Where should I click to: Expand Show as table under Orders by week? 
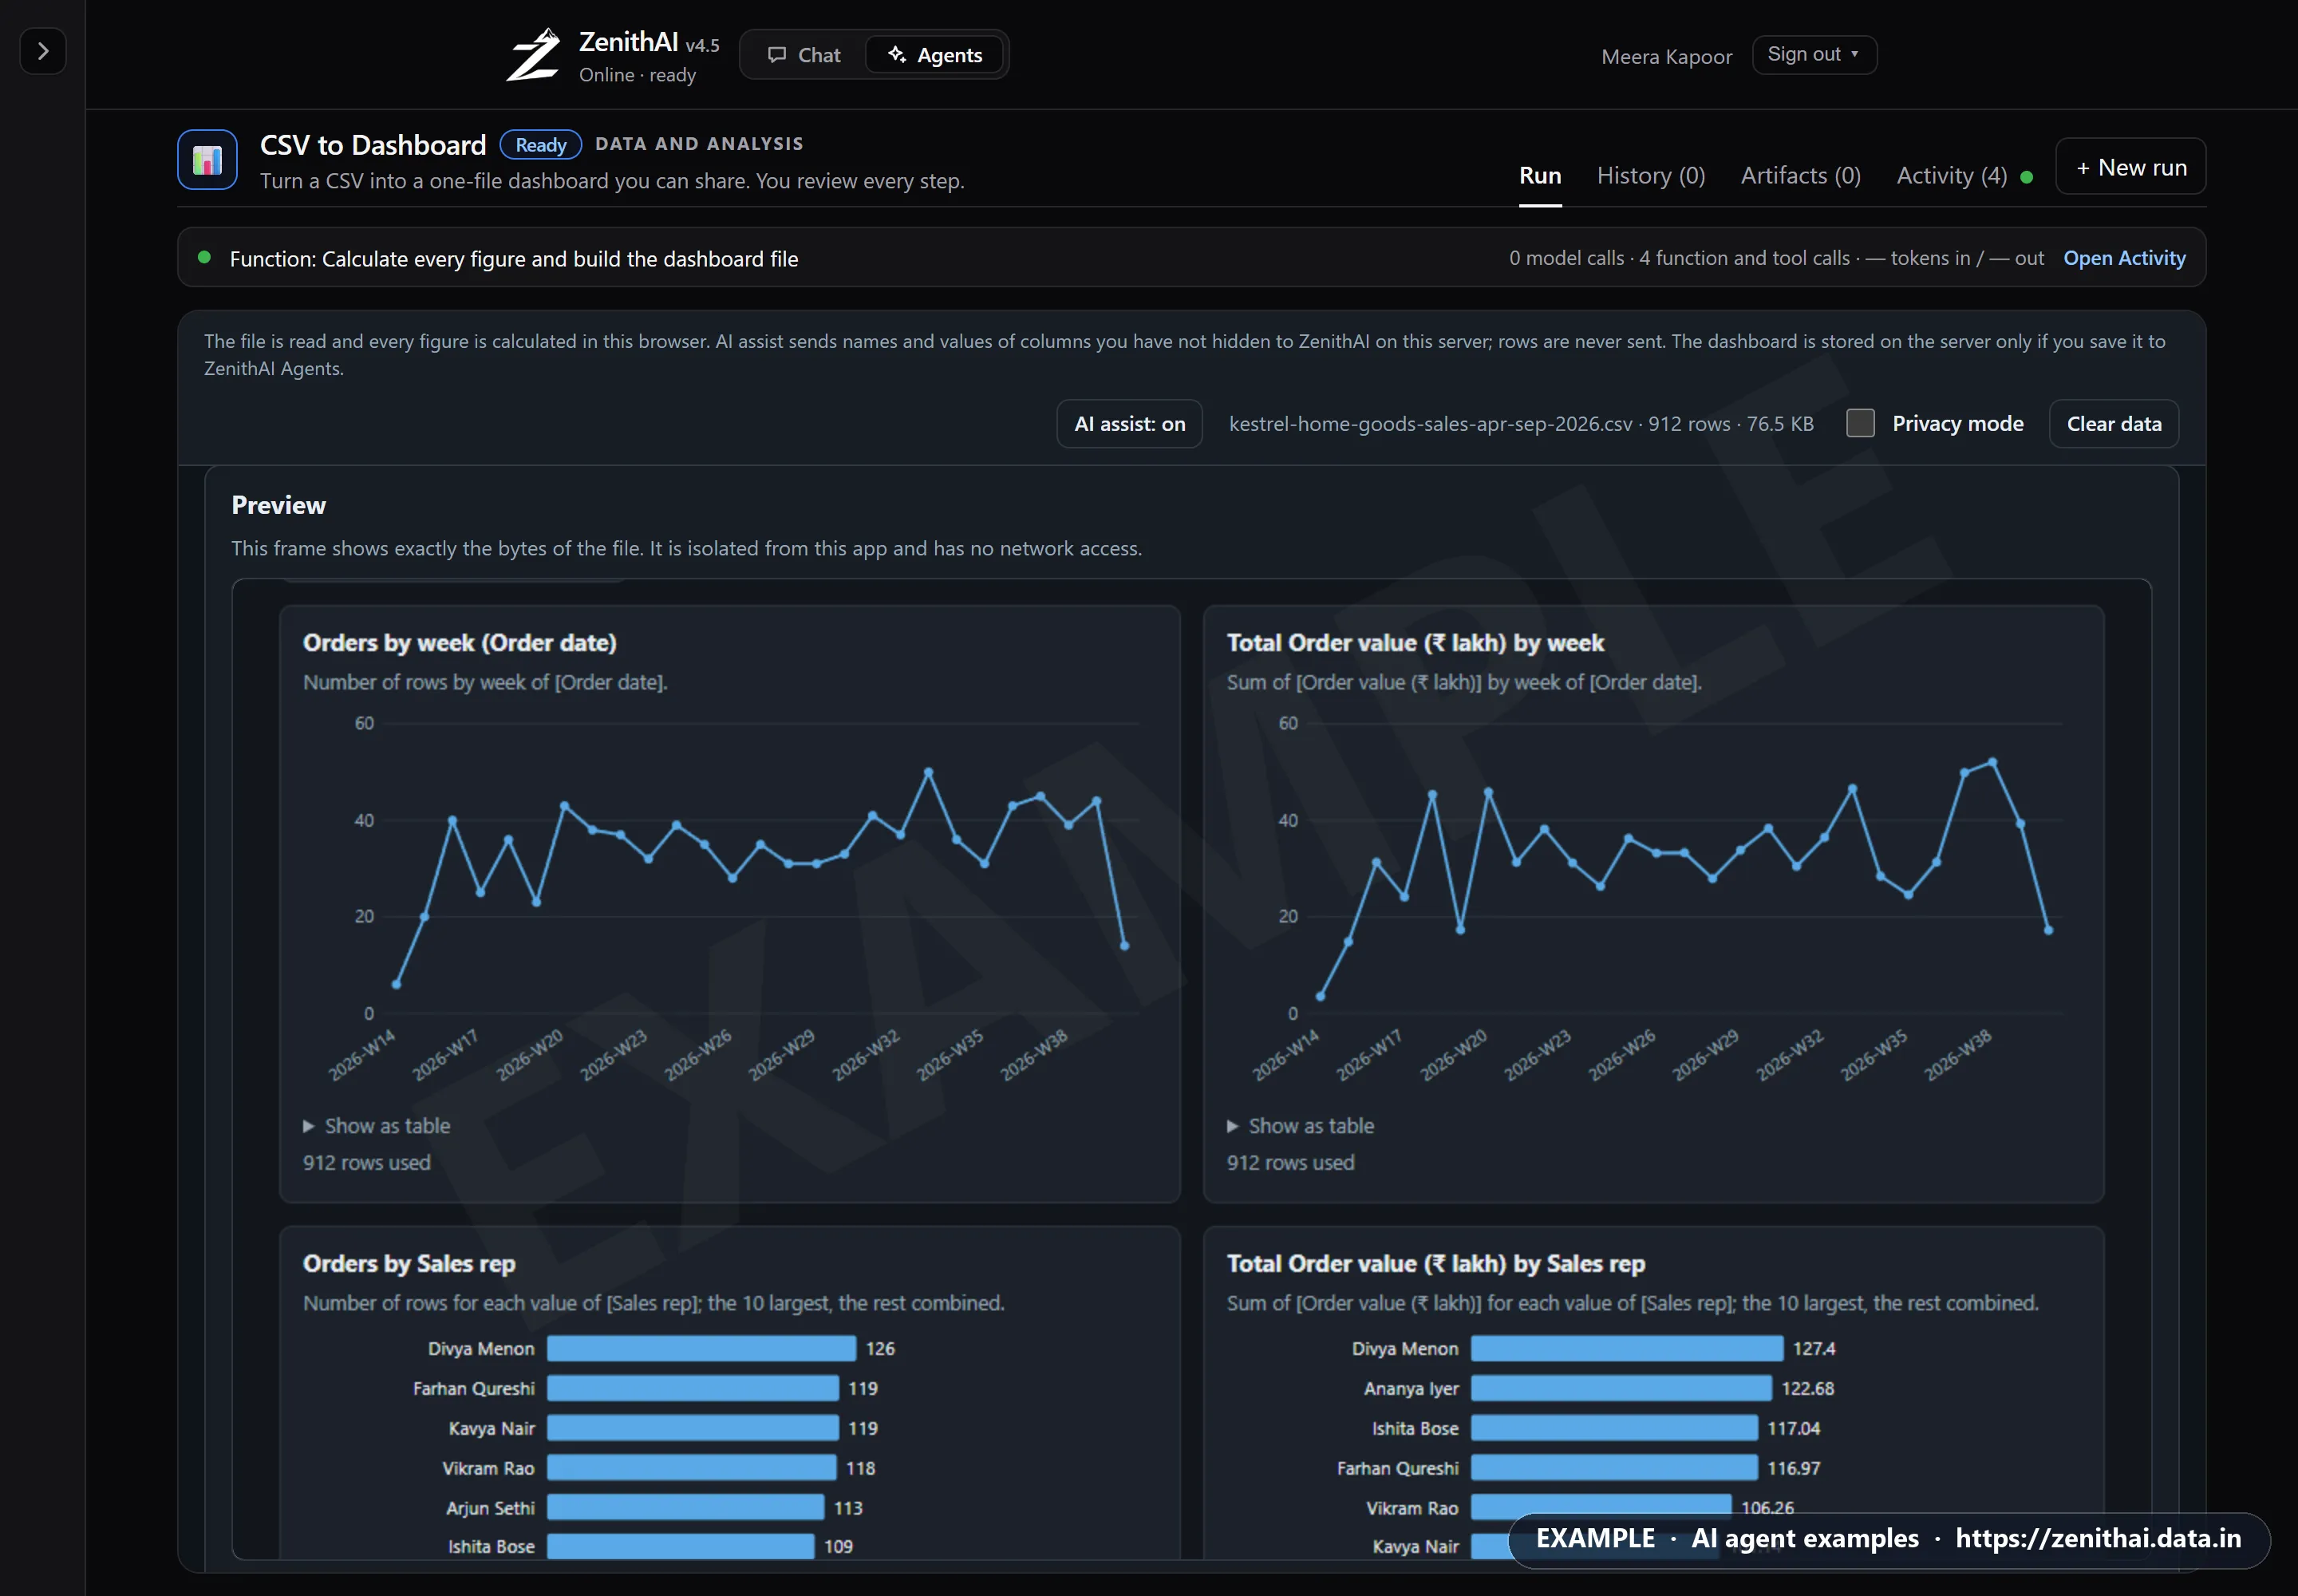click(x=376, y=1125)
